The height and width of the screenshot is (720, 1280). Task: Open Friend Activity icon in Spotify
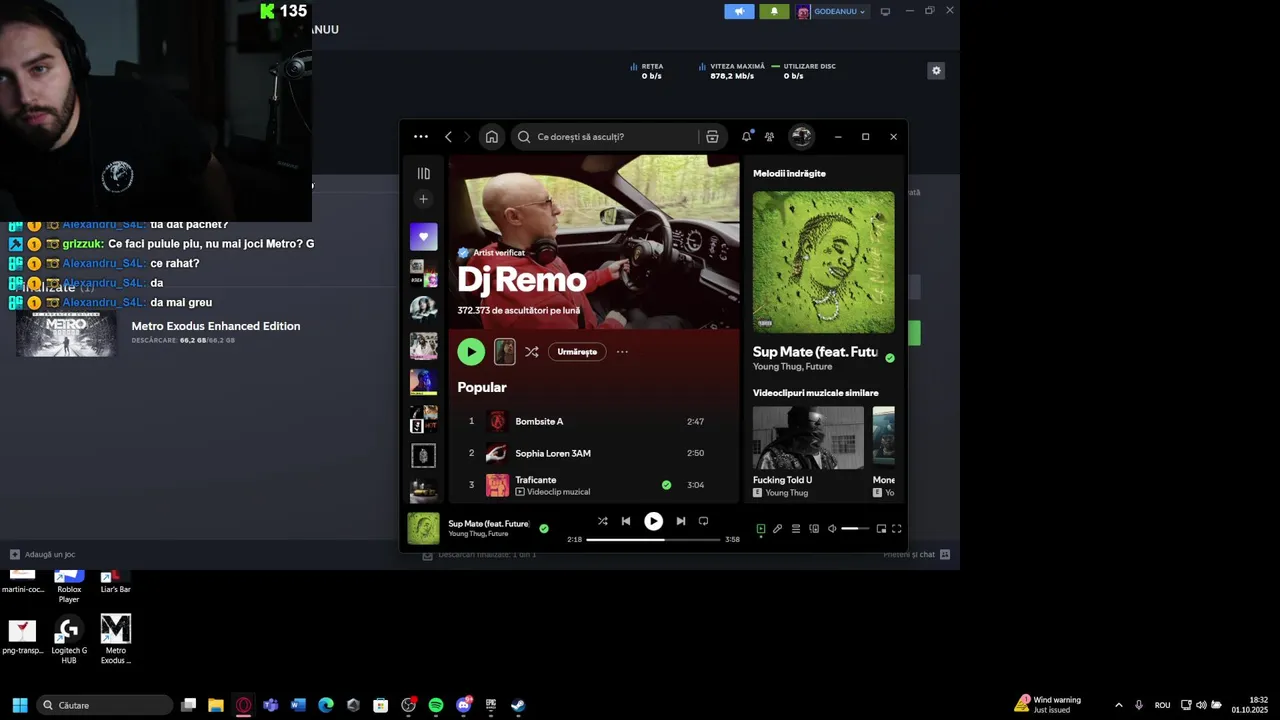tap(769, 137)
